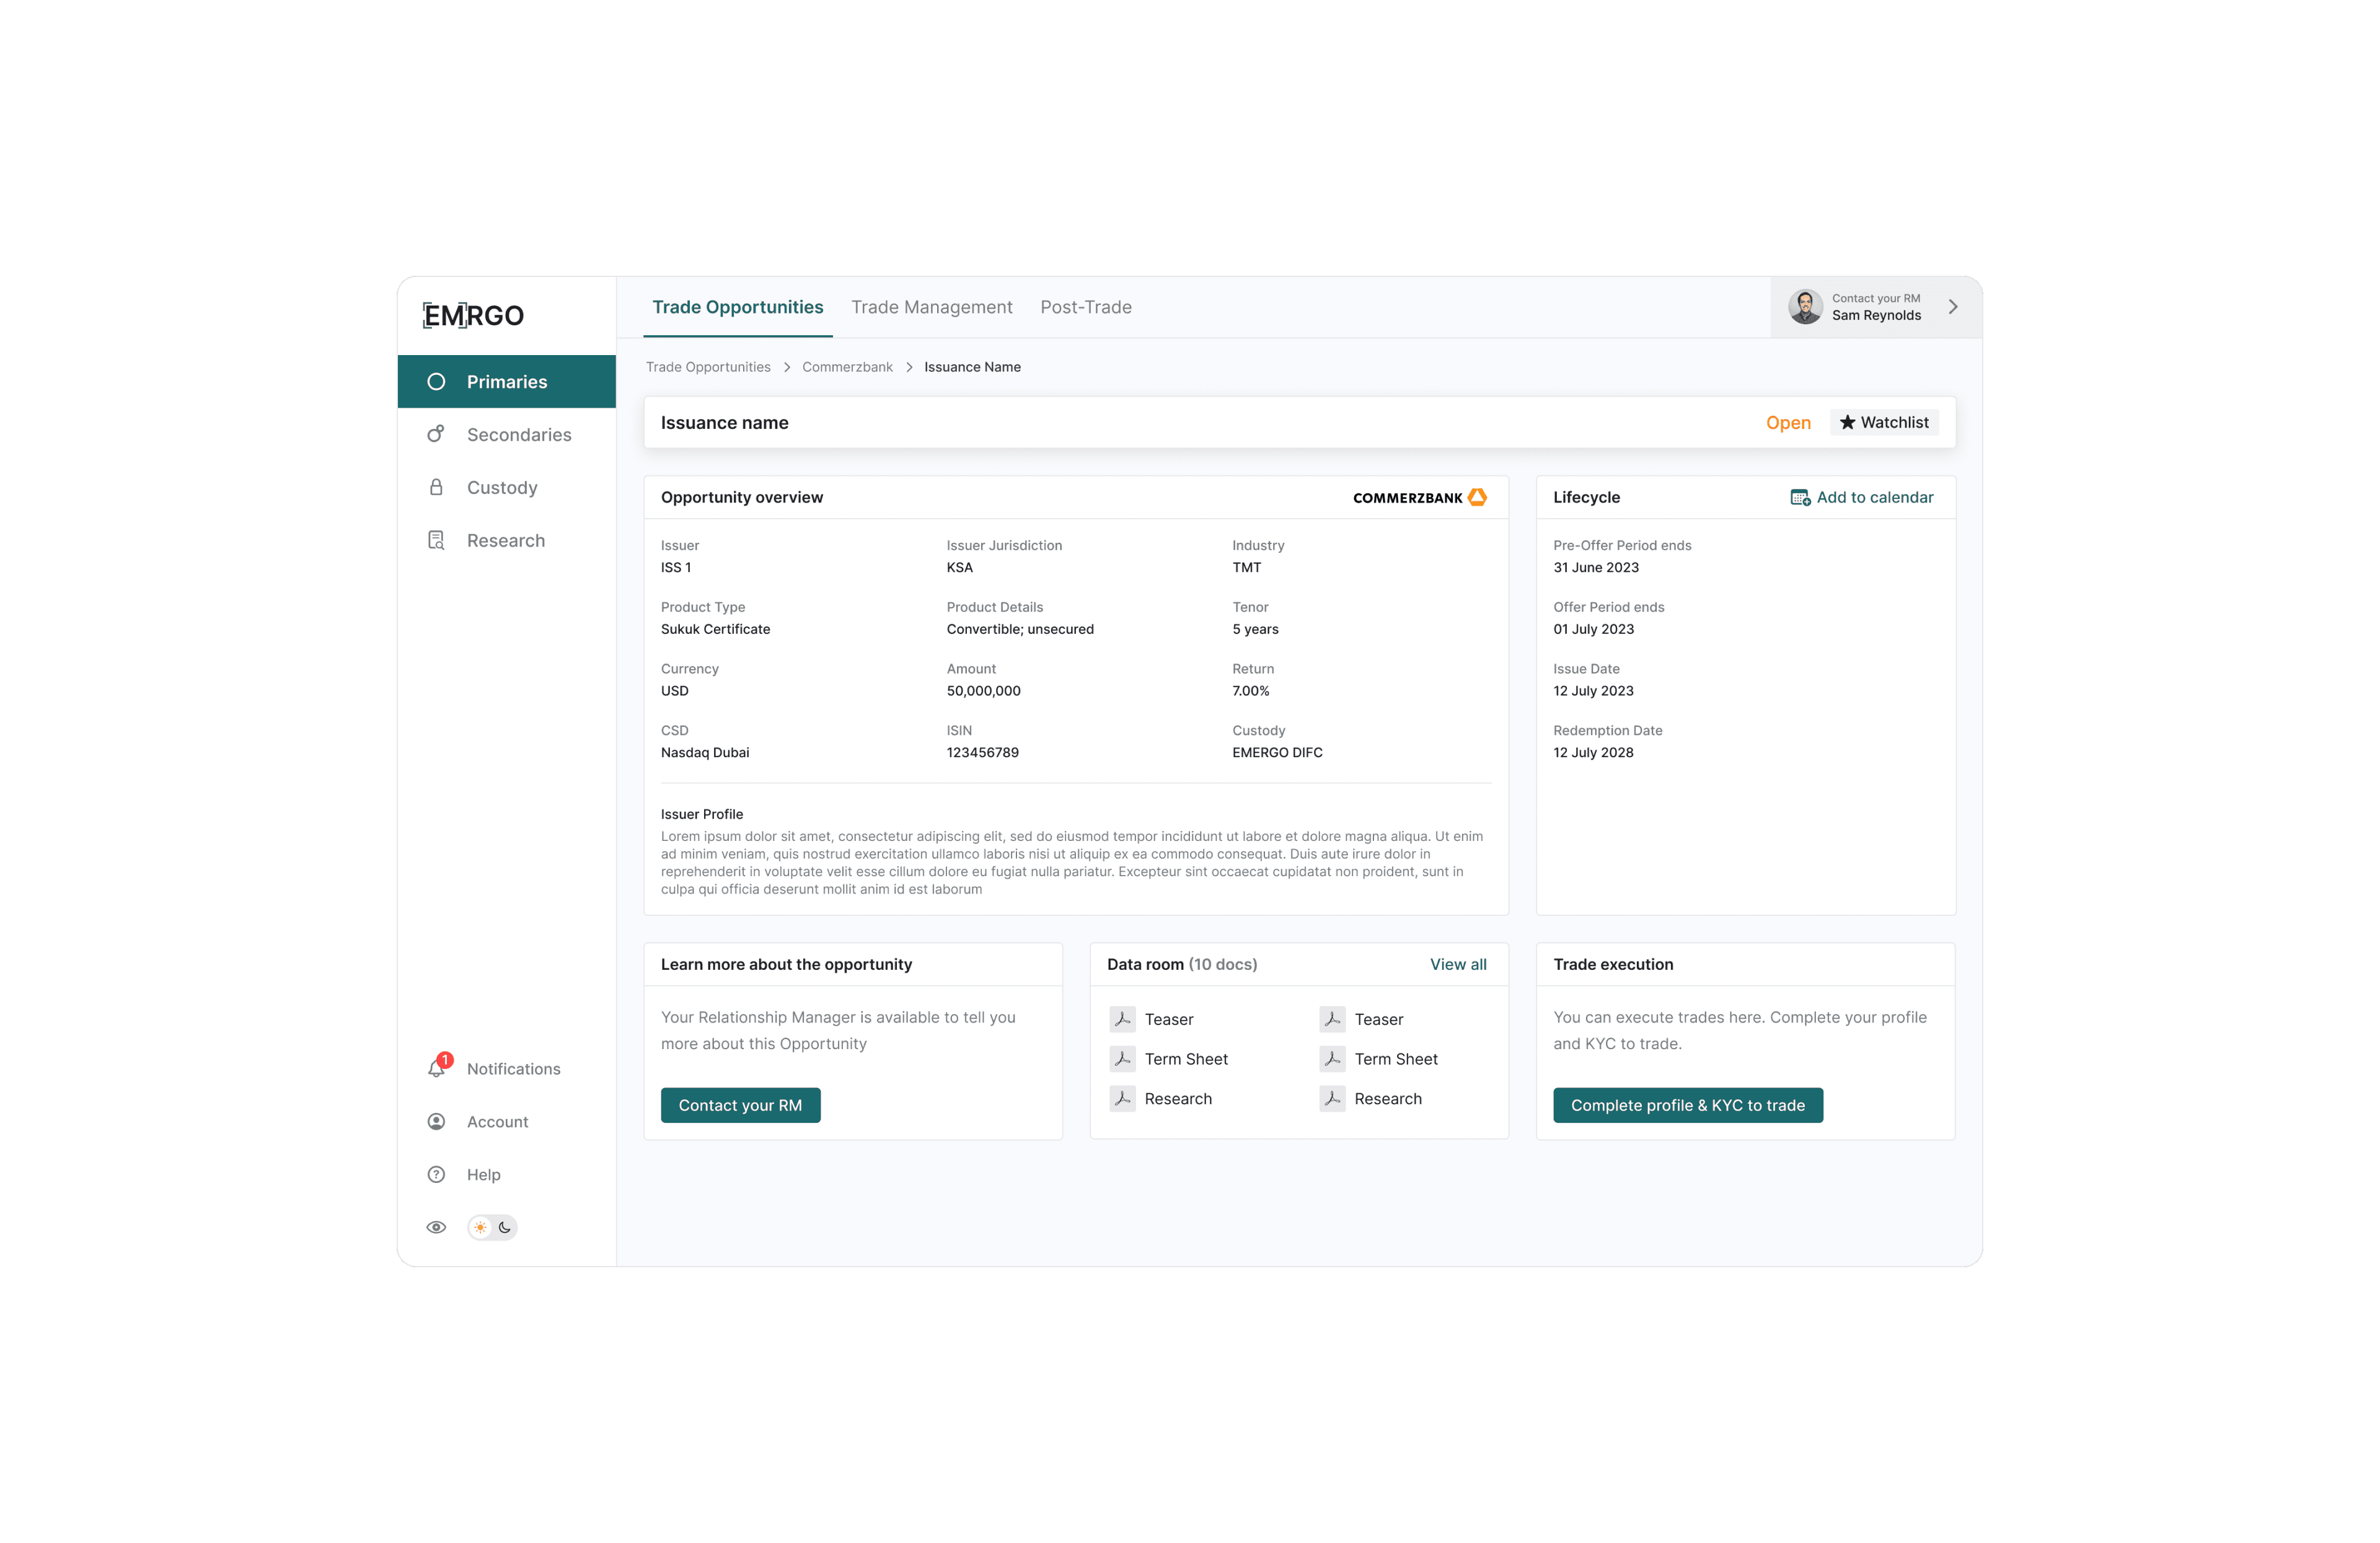The image size is (2380, 1543).
Task: Click the Add to calendar icon
Action: (x=1799, y=497)
